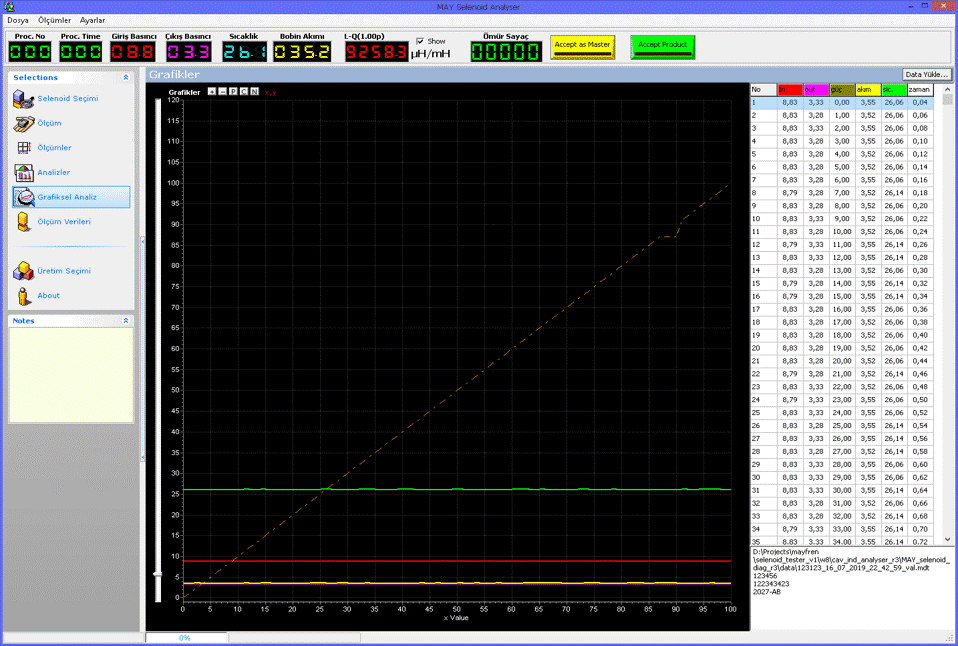Click the magenta 'out' column header

click(x=816, y=90)
